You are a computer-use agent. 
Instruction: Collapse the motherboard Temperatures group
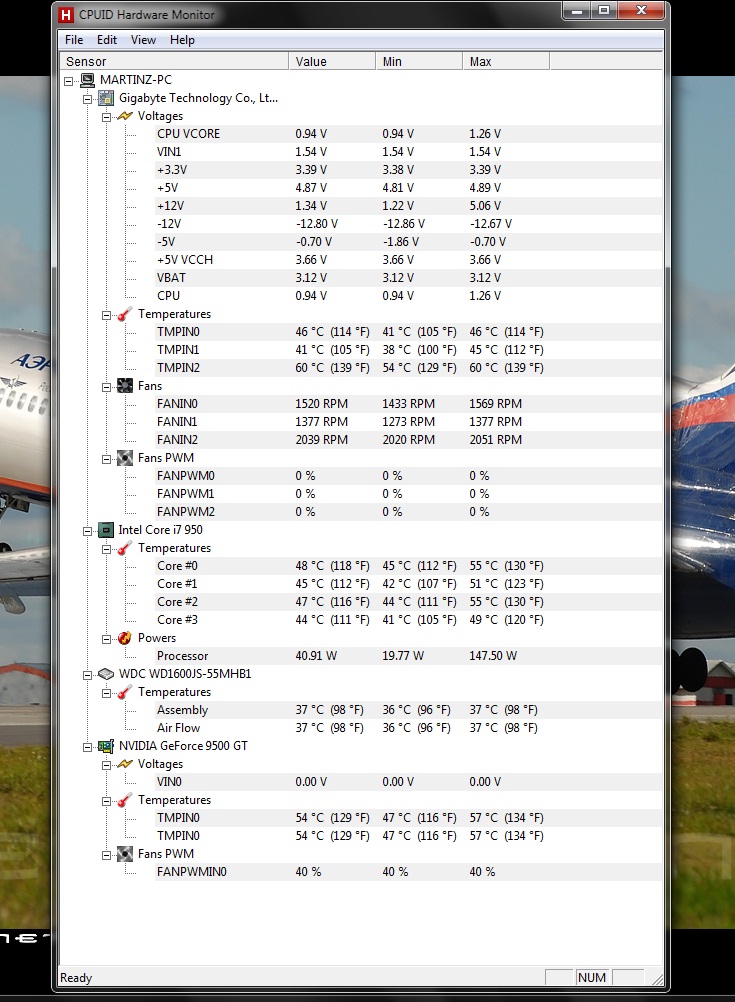(107, 315)
